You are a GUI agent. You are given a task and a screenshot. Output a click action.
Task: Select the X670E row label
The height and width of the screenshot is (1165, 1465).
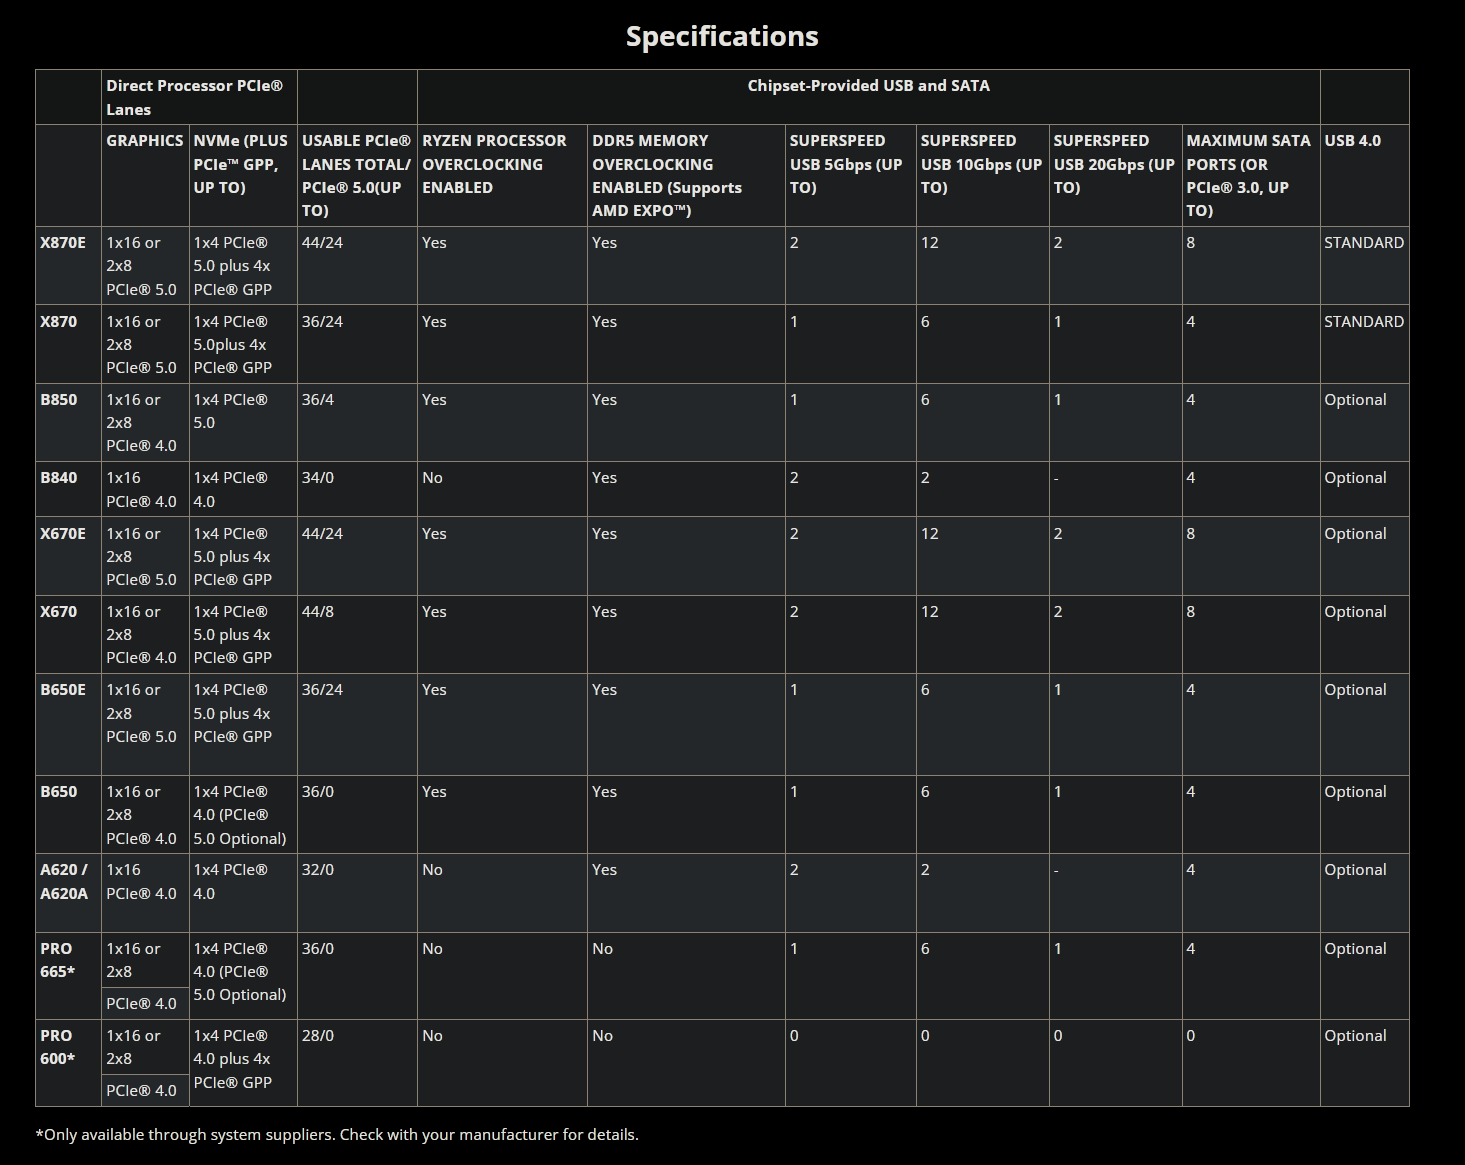click(63, 534)
